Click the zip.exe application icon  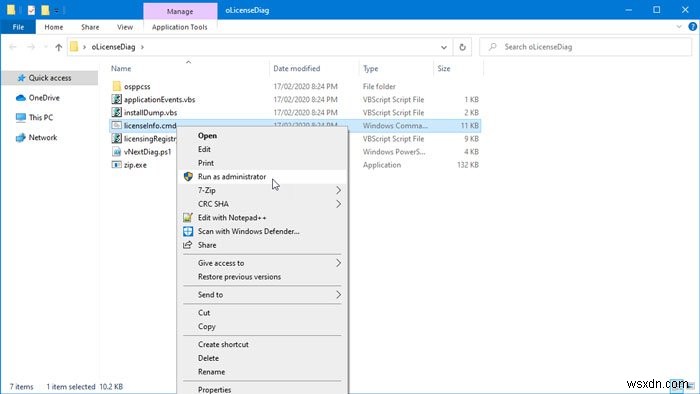click(x=117, y=165)
